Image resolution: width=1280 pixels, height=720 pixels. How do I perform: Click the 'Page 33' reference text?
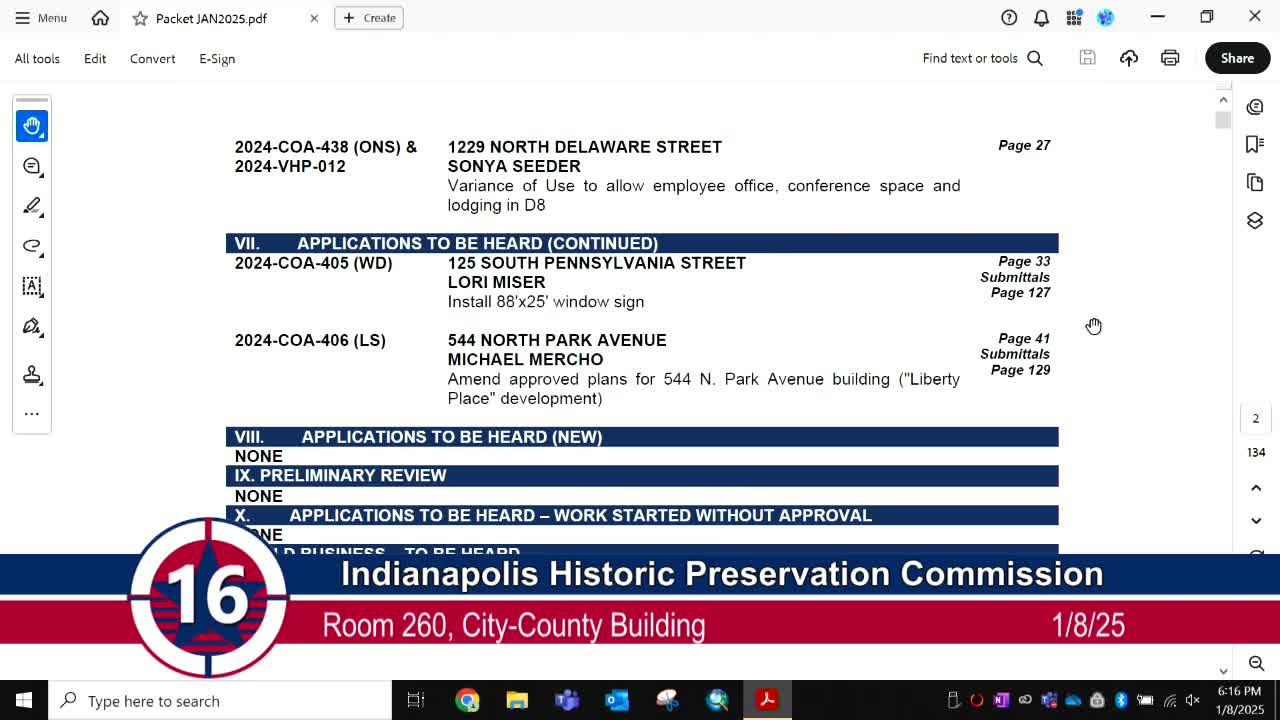[x=1024, y=262]
